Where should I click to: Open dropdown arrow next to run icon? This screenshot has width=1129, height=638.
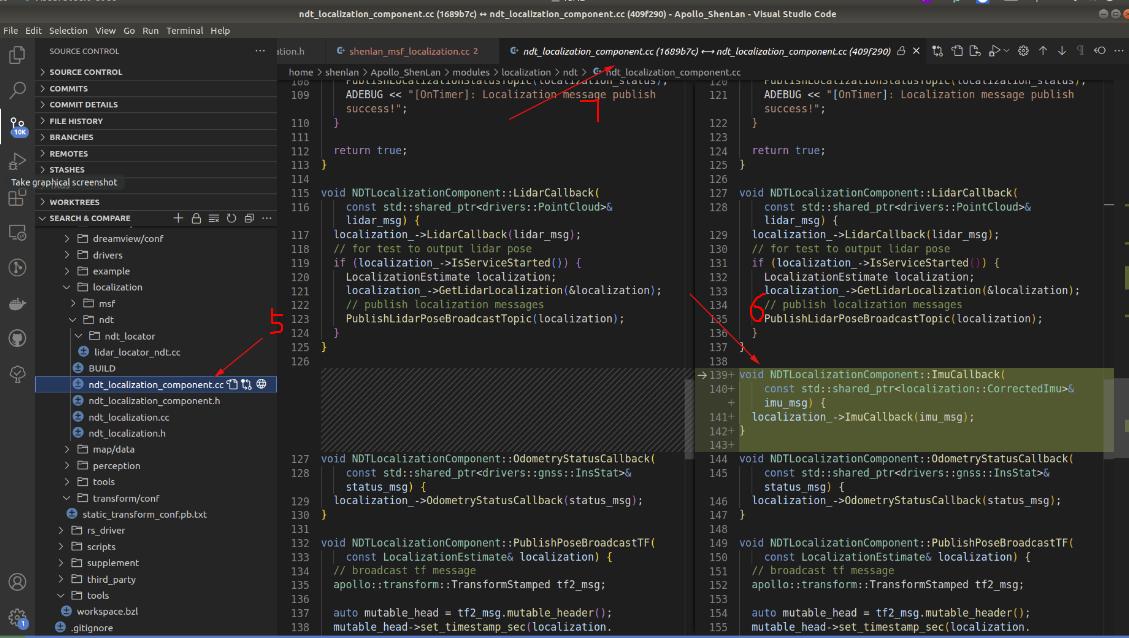pos(1006,51)
